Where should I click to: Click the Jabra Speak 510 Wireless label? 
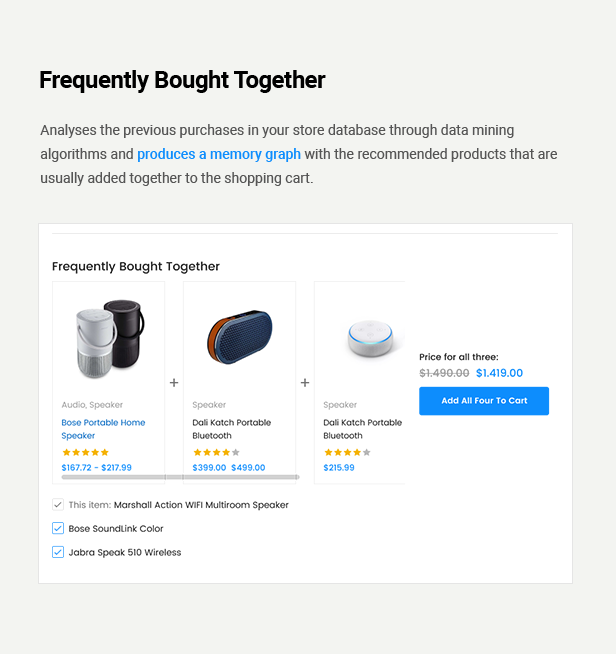point(125,552)
